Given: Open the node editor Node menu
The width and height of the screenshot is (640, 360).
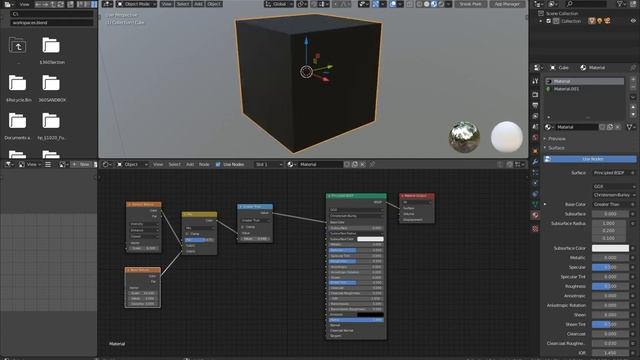Looking at the screenshot, I should point(204,164).
